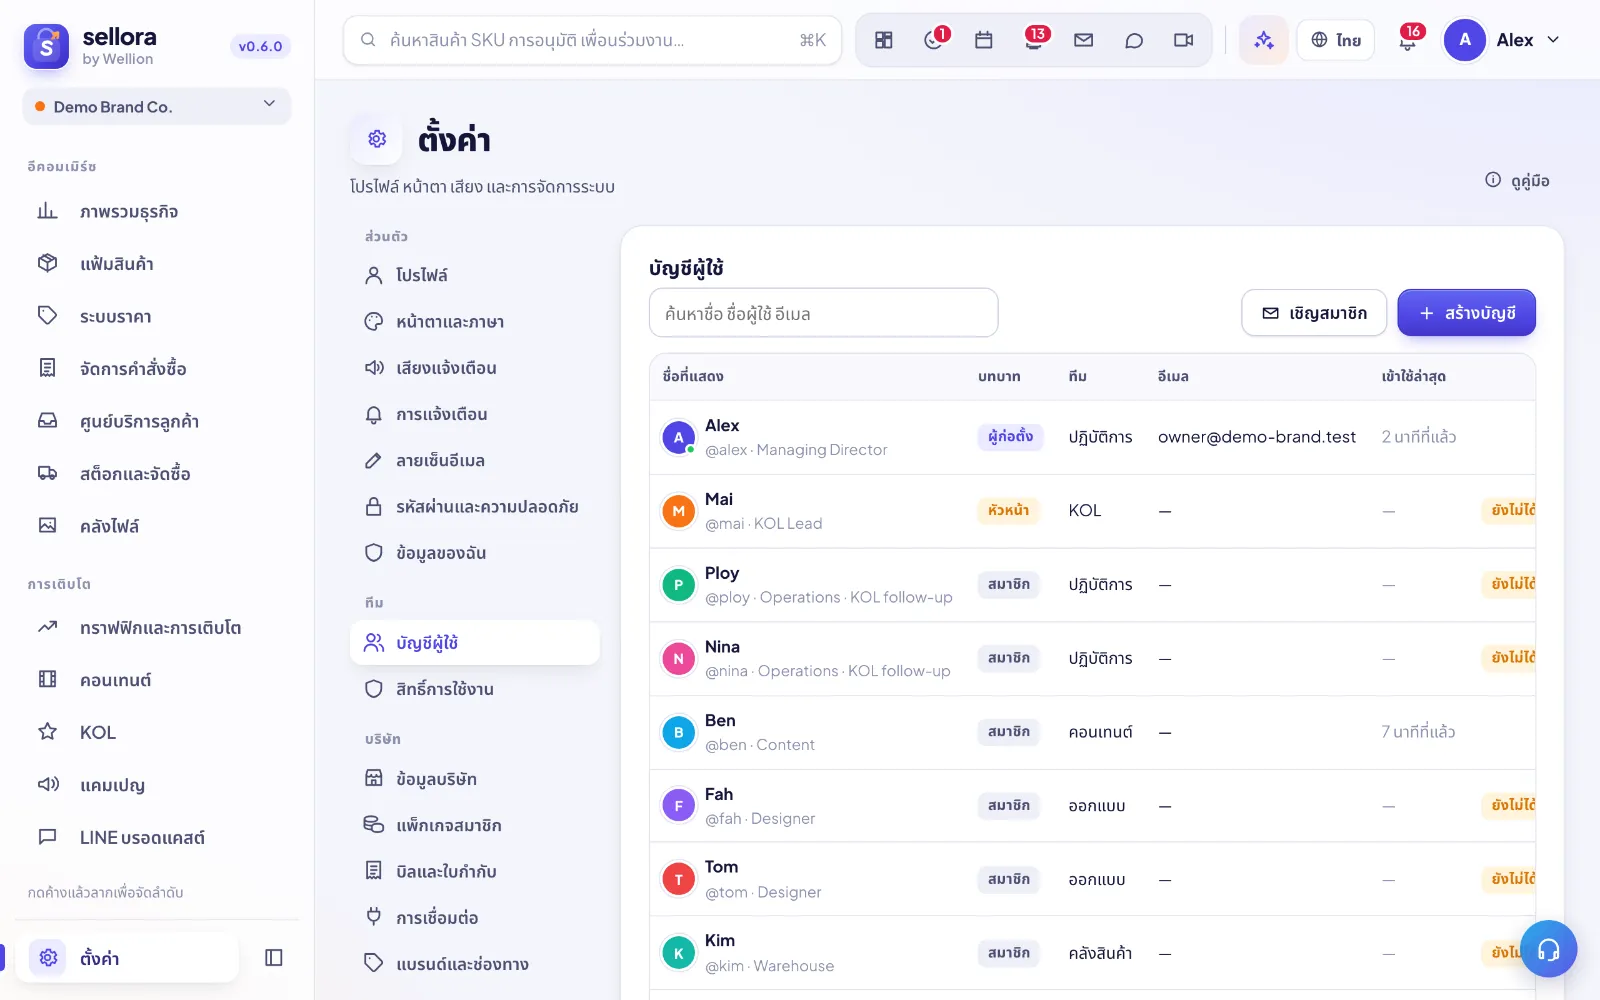Open the calendar icon in top toolbar
1600x1000 pixels.
click(x=984, y=40)
